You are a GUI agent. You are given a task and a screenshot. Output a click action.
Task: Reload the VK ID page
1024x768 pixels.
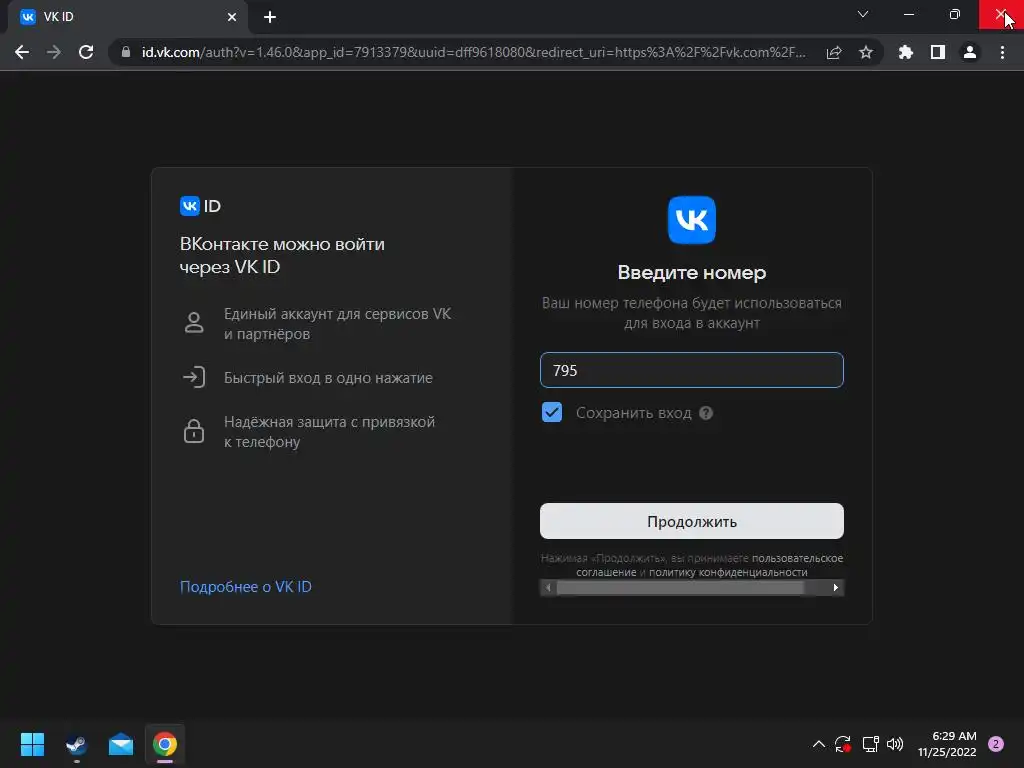point(86,52)
